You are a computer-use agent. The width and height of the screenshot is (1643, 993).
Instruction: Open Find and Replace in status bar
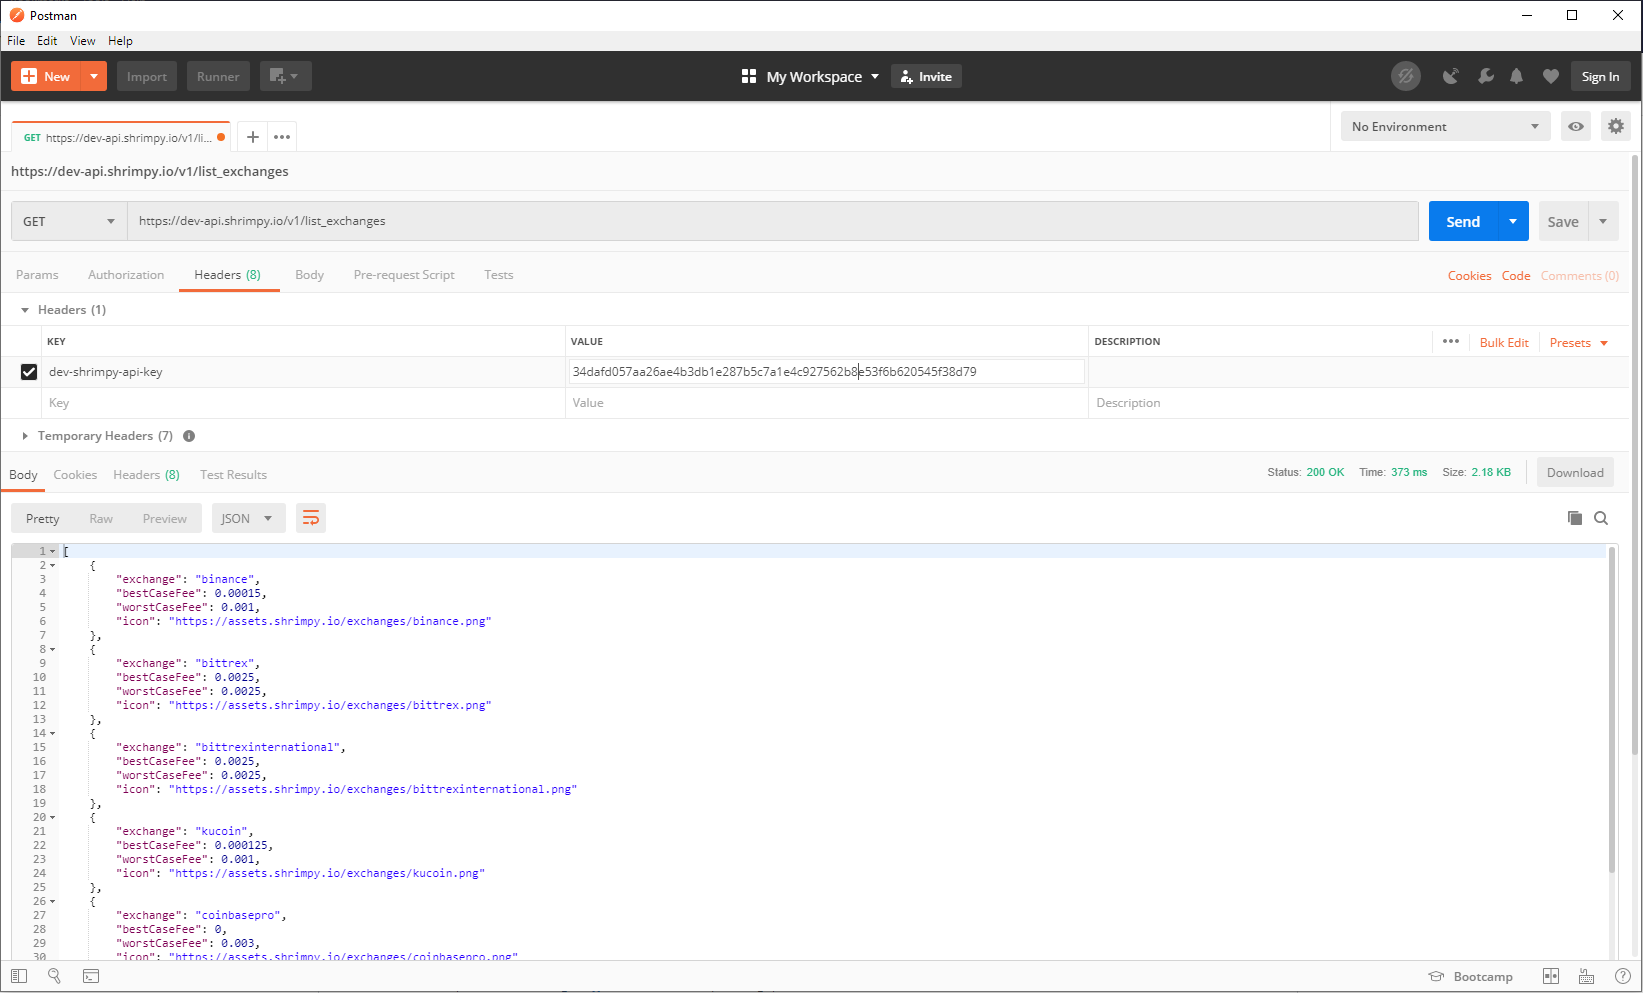tap(54, 976)
